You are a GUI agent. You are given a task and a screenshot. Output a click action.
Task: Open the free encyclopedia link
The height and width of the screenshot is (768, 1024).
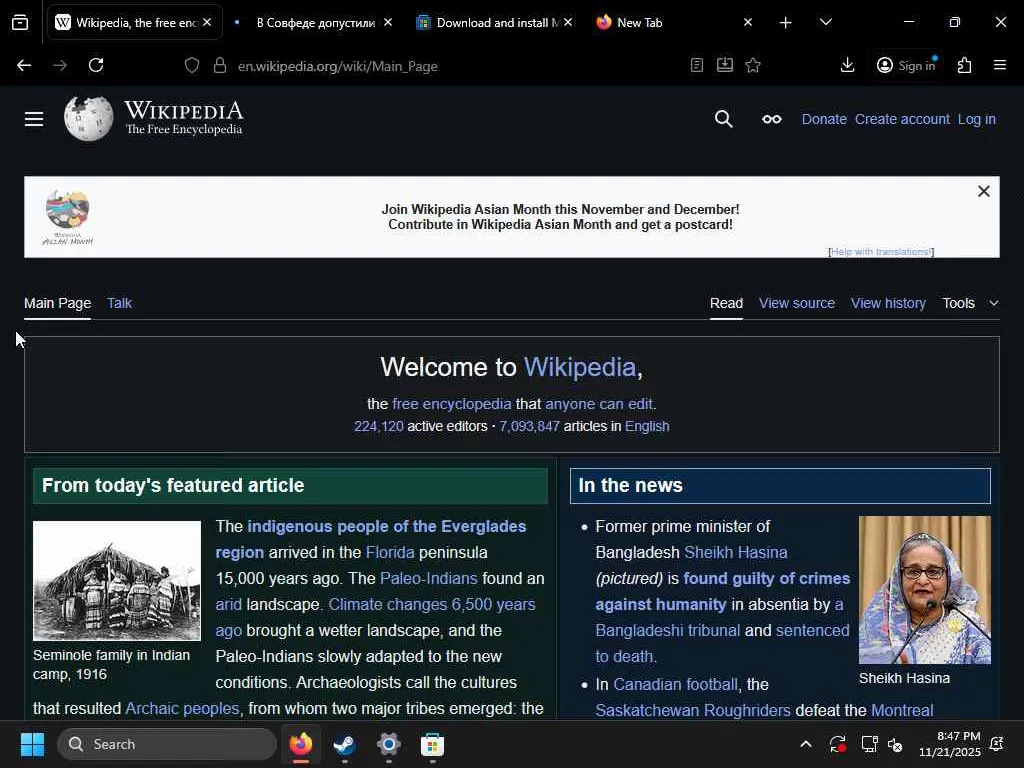coord(452,404)
